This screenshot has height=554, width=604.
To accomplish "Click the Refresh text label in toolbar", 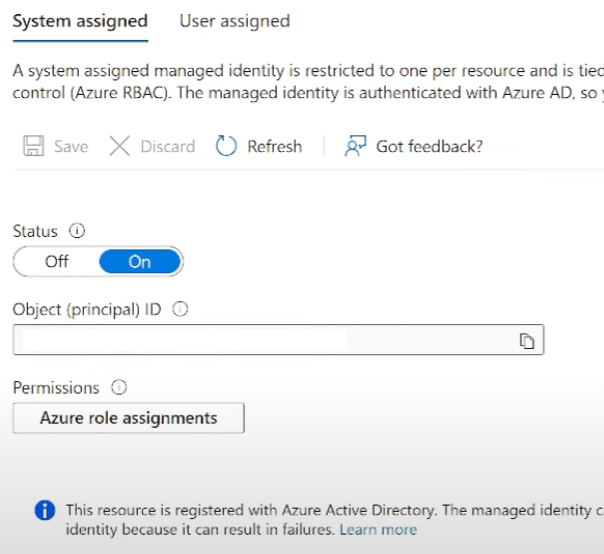I will pos(274,147).
